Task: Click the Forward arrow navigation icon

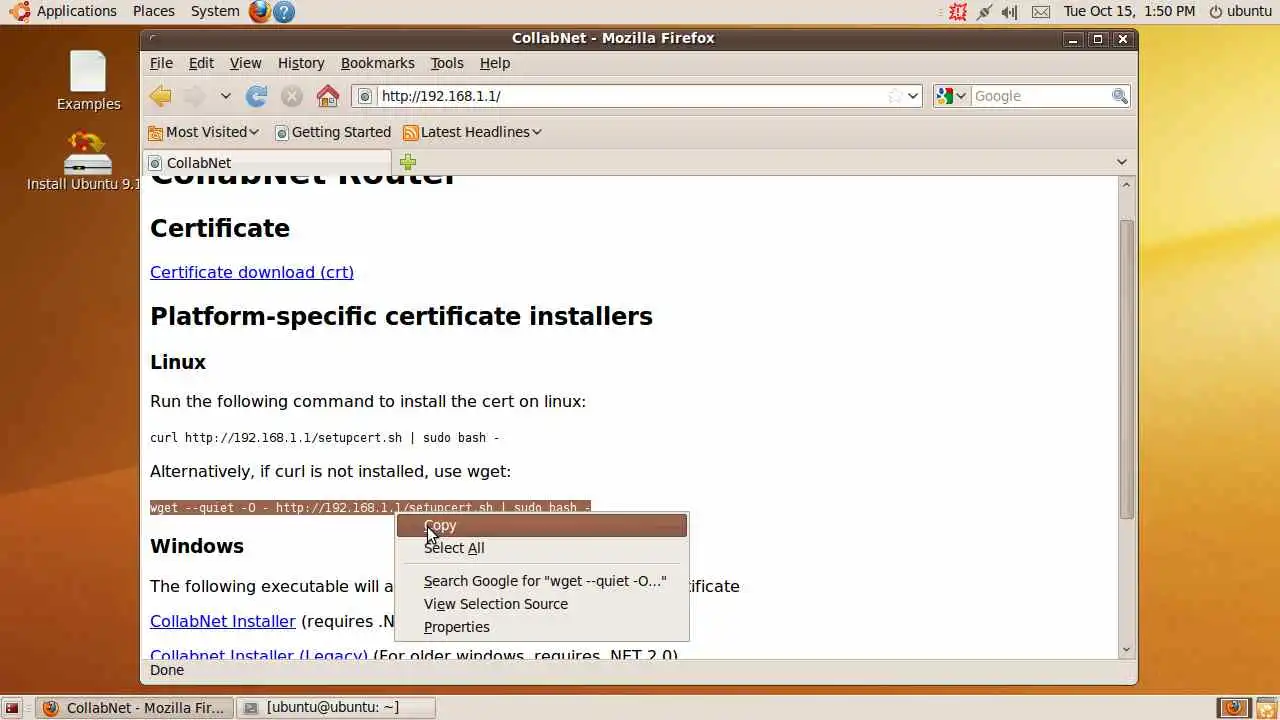Action: 194,96
